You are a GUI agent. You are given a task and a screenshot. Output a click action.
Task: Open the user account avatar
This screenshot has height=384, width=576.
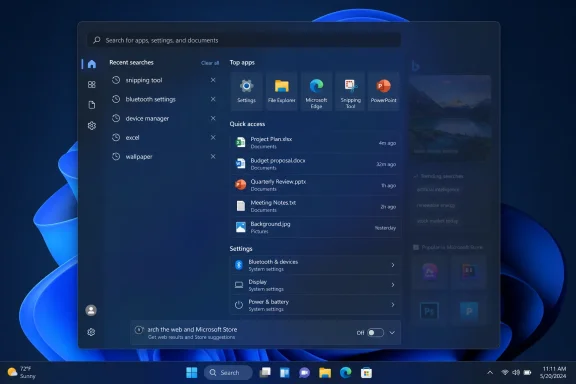coord(91,310)
